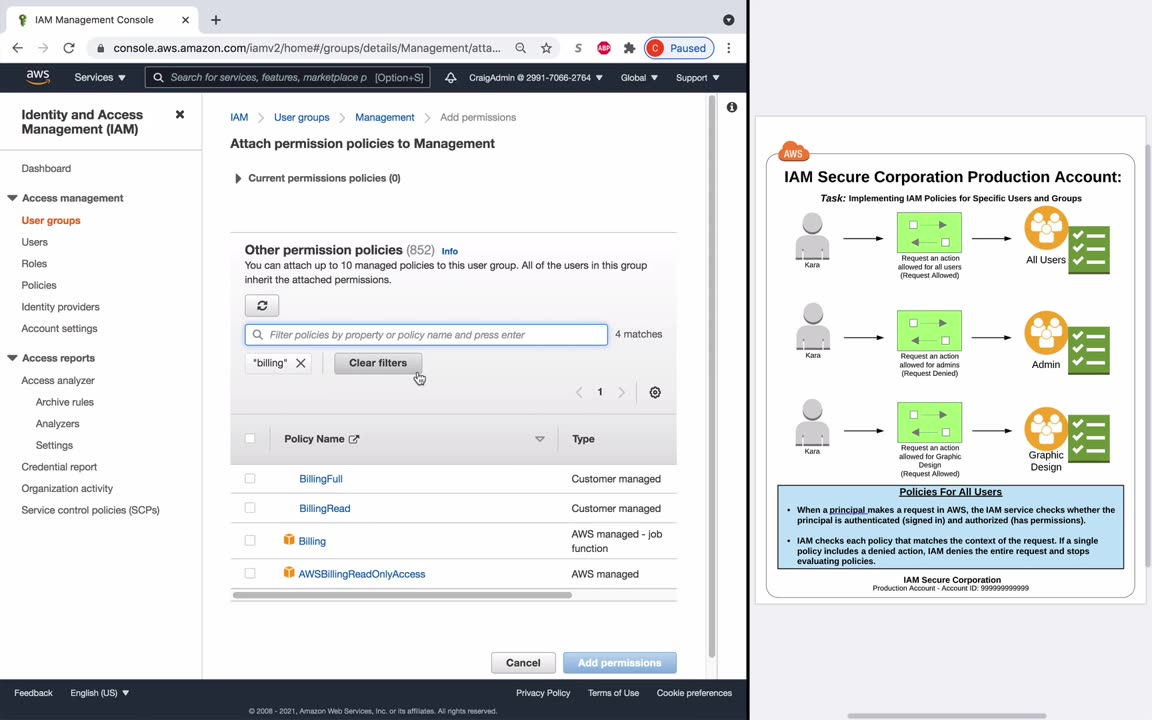The image size is (1152, 720).
Task: Click the Clear filters button
Action: pos(378,363)
